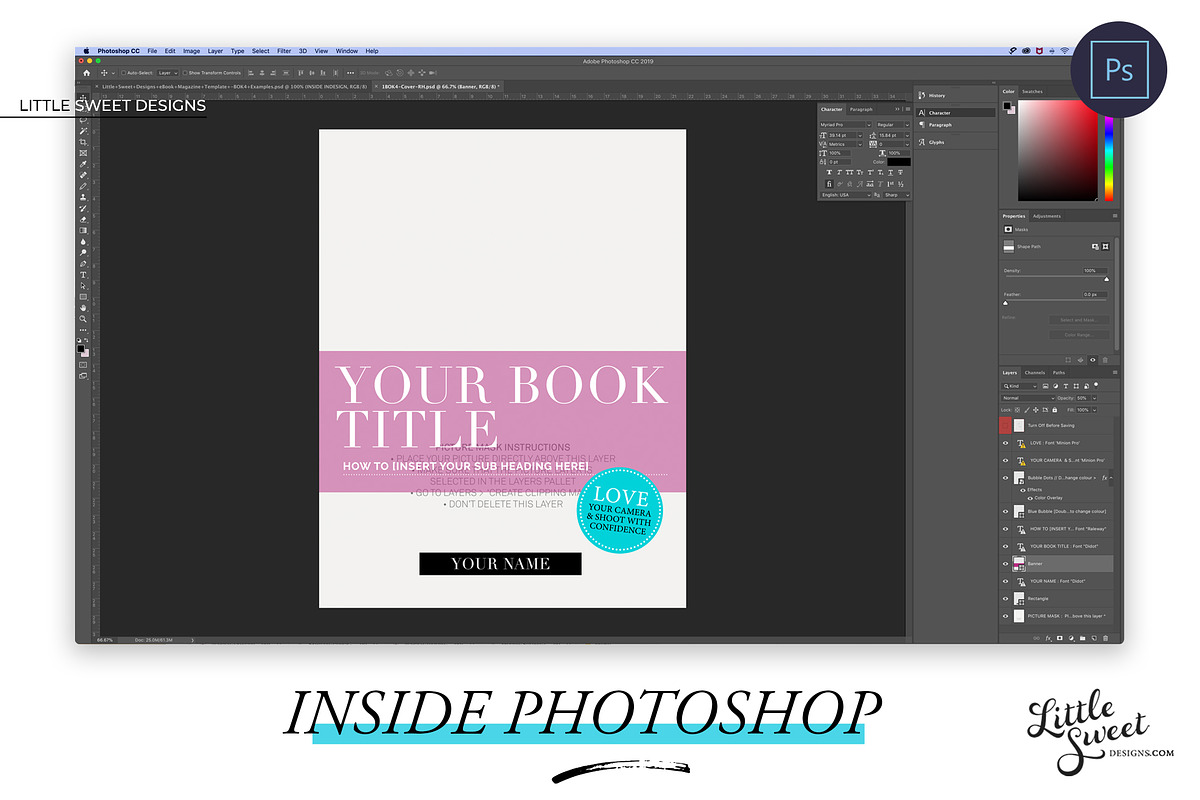The image size is (1200, 800).
Task: Hide the Banner layer with eye icon
Action: pyautogui.click(x=1005, y=564)
